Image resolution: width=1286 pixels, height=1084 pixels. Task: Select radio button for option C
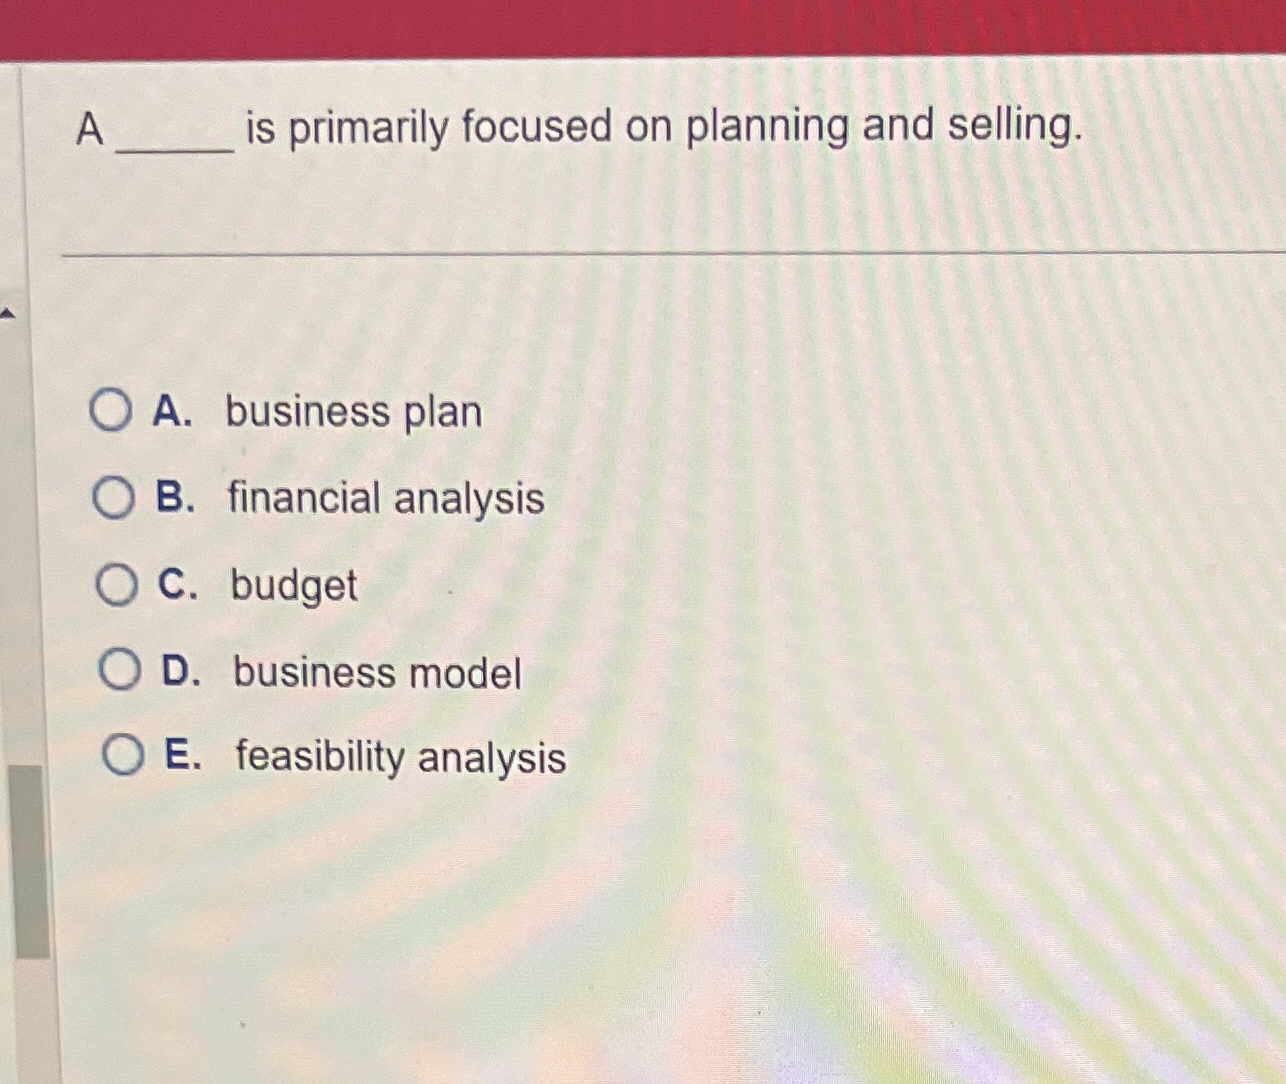pyautogui.click(x=114, y=586)
